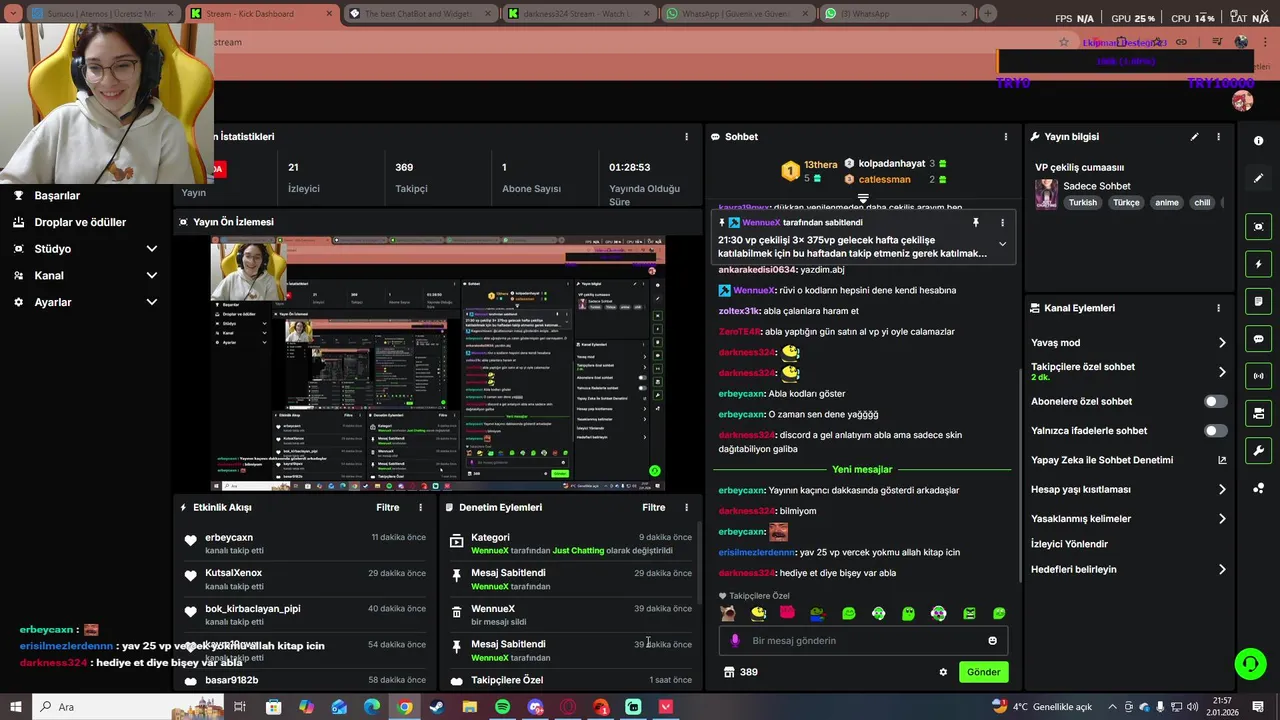Open Etkinlik Akışı three-dot menu
1280x720 pixels.
[x=420, y=508]
